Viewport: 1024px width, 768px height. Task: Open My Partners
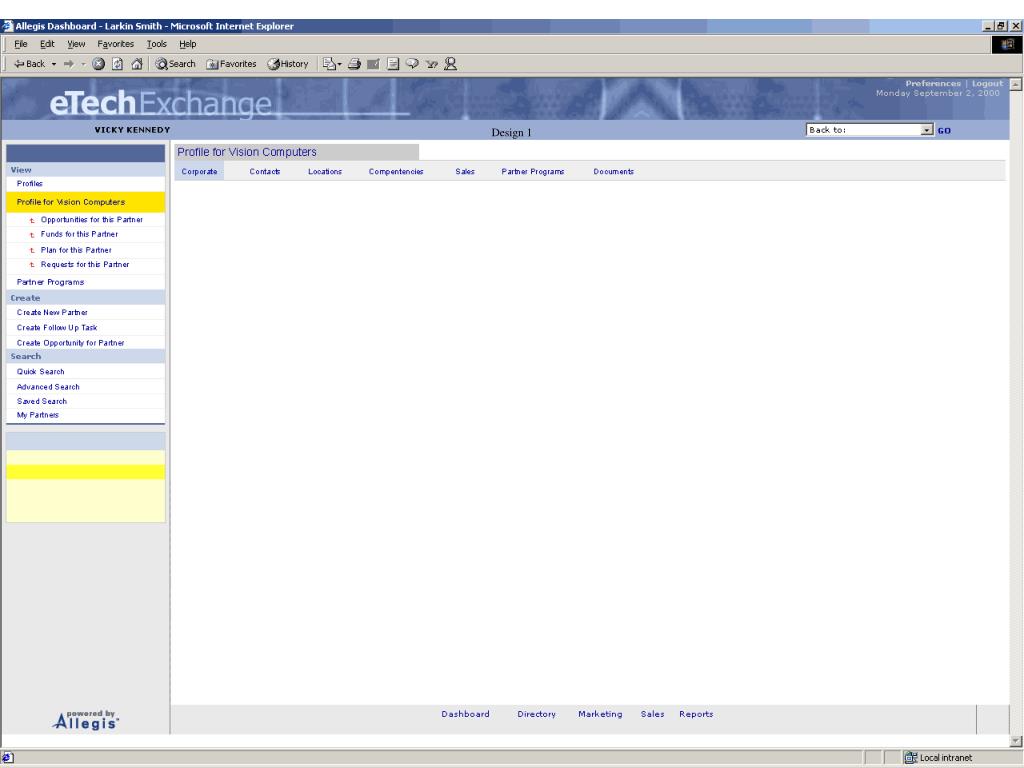point(38,415)
